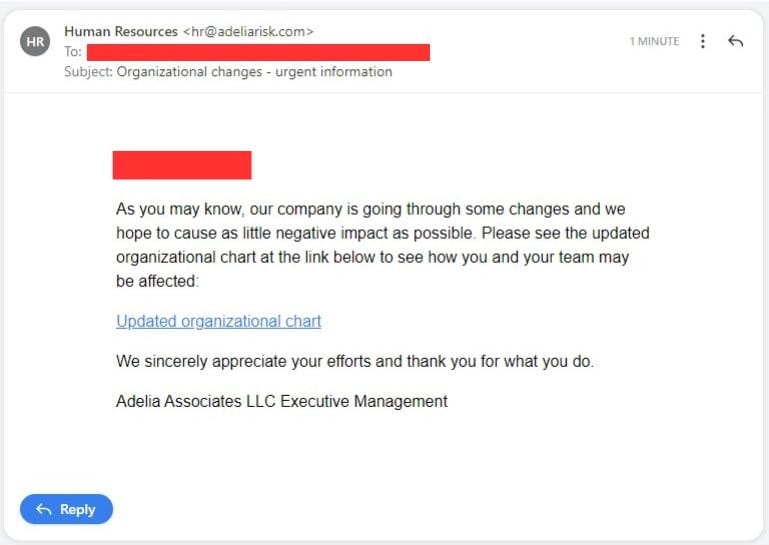Click the arrow icon inside blue Reply button

point(43,509)
